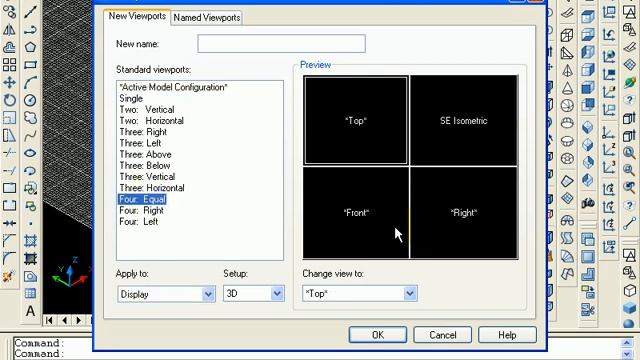640x360 pixels.
Task: Select Three: Horizontal viewport layout
Action: tap(152, 188)
